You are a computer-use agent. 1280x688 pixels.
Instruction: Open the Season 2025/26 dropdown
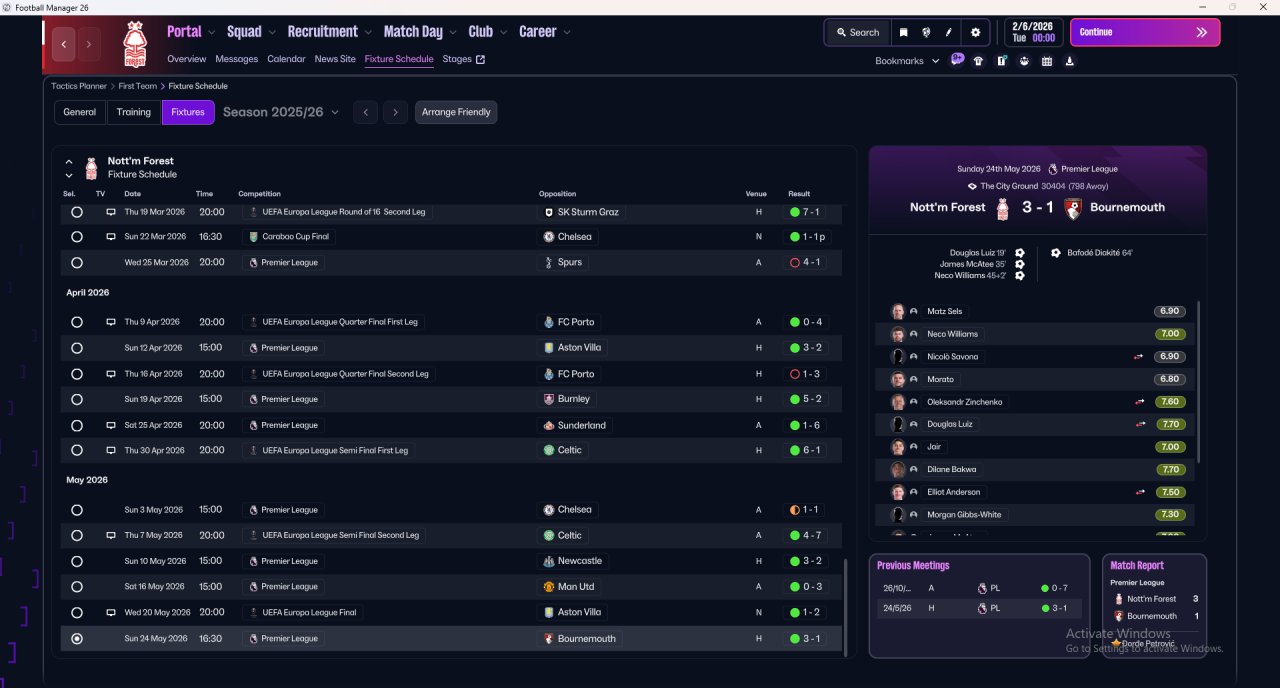point(281,112)
